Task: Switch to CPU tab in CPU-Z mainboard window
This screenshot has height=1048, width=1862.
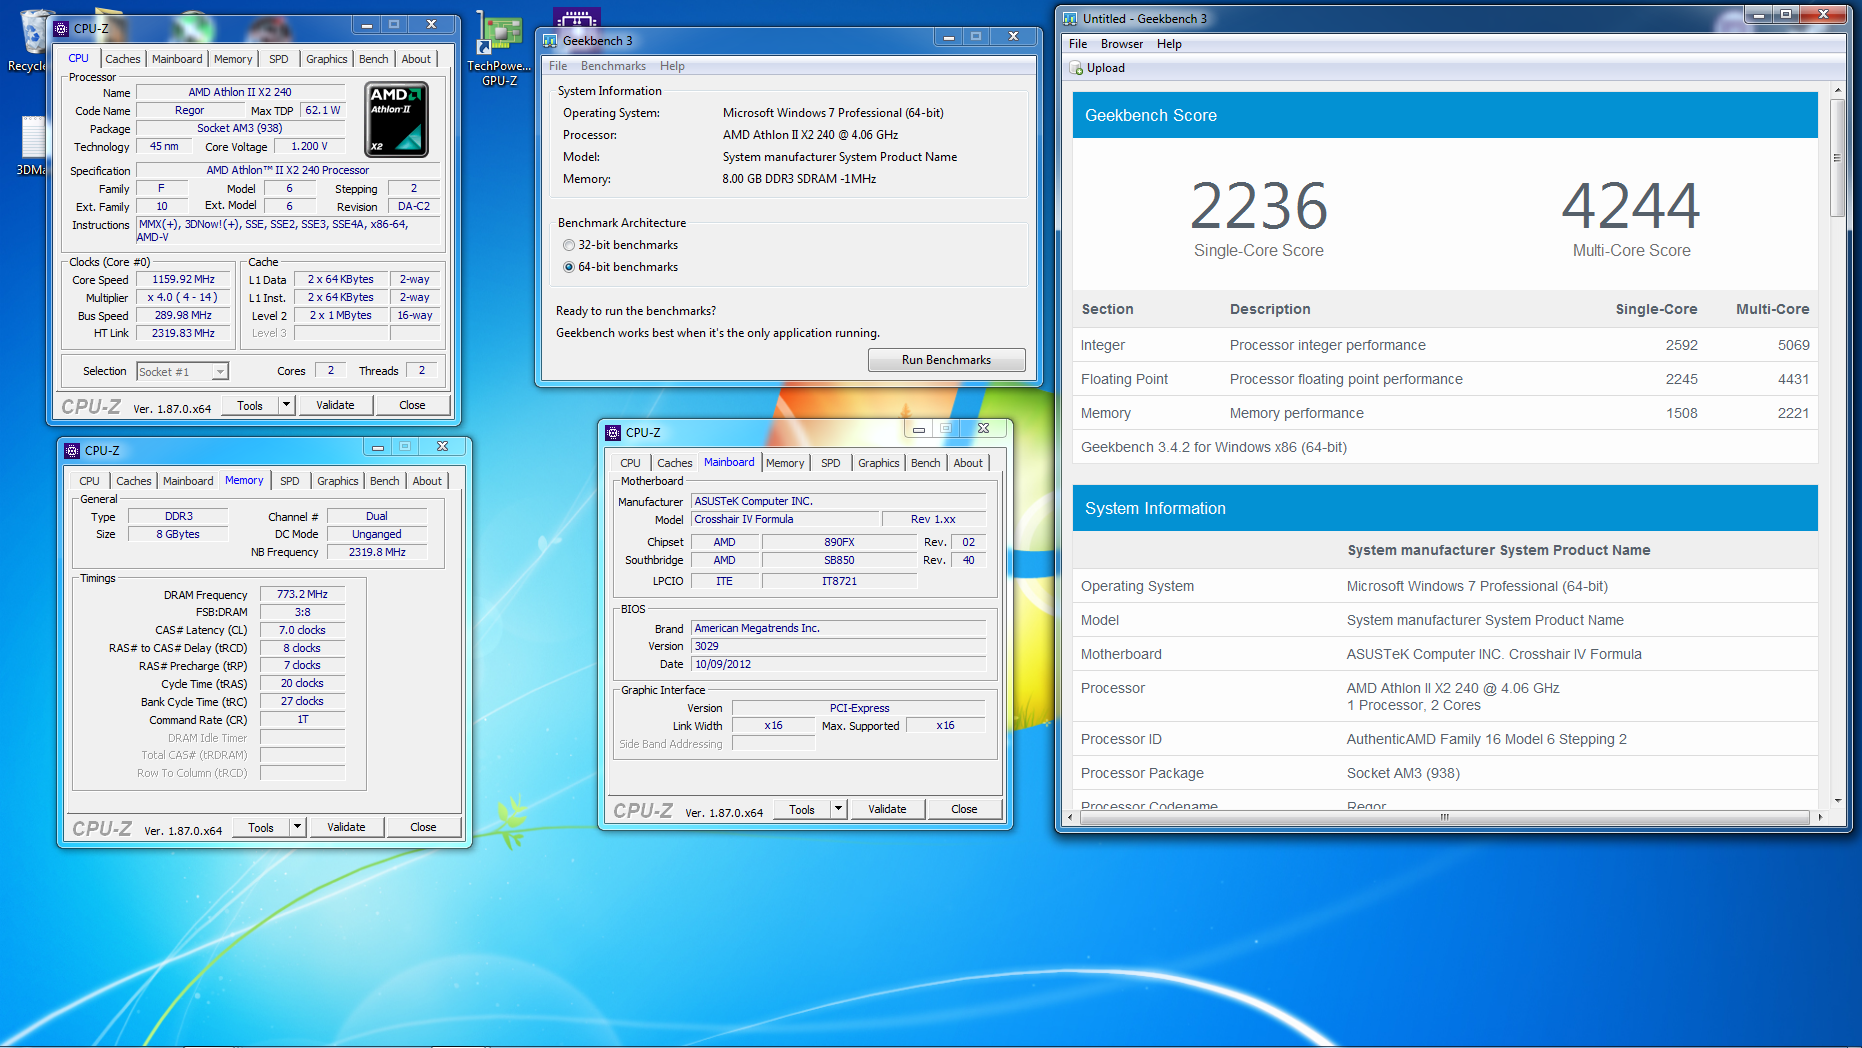Action: click(x=630, y=463)
